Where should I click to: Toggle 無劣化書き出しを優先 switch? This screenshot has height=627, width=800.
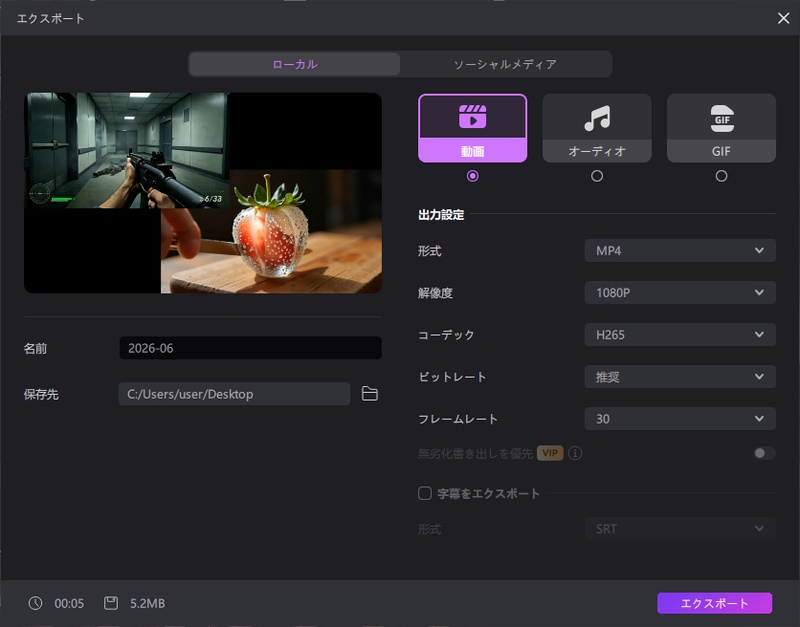click(764, 453)
